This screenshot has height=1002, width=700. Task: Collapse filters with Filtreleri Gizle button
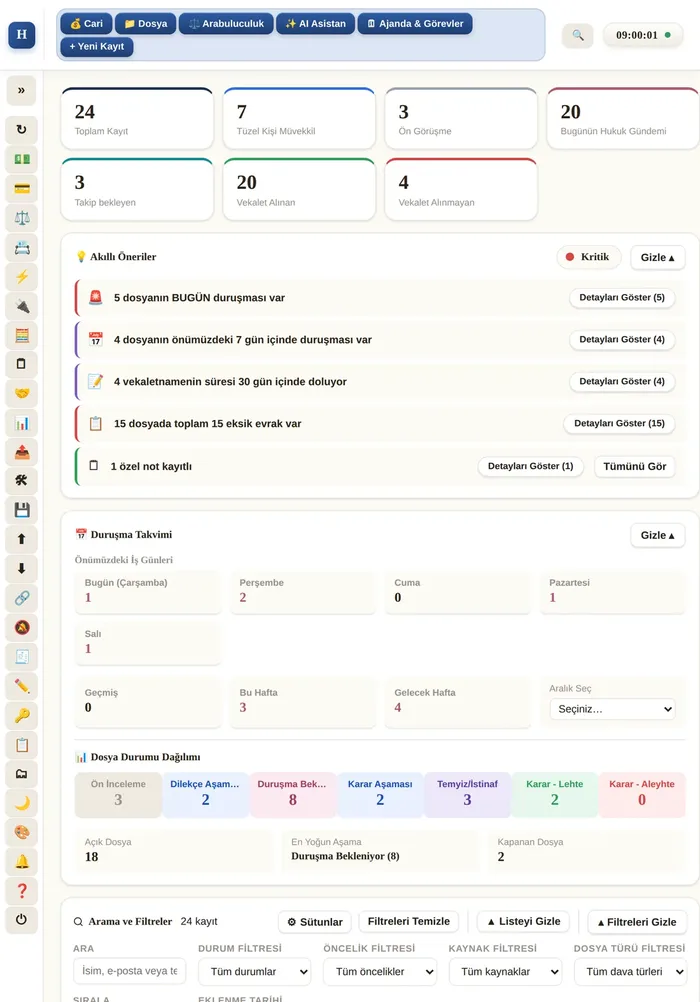point(637,922)
